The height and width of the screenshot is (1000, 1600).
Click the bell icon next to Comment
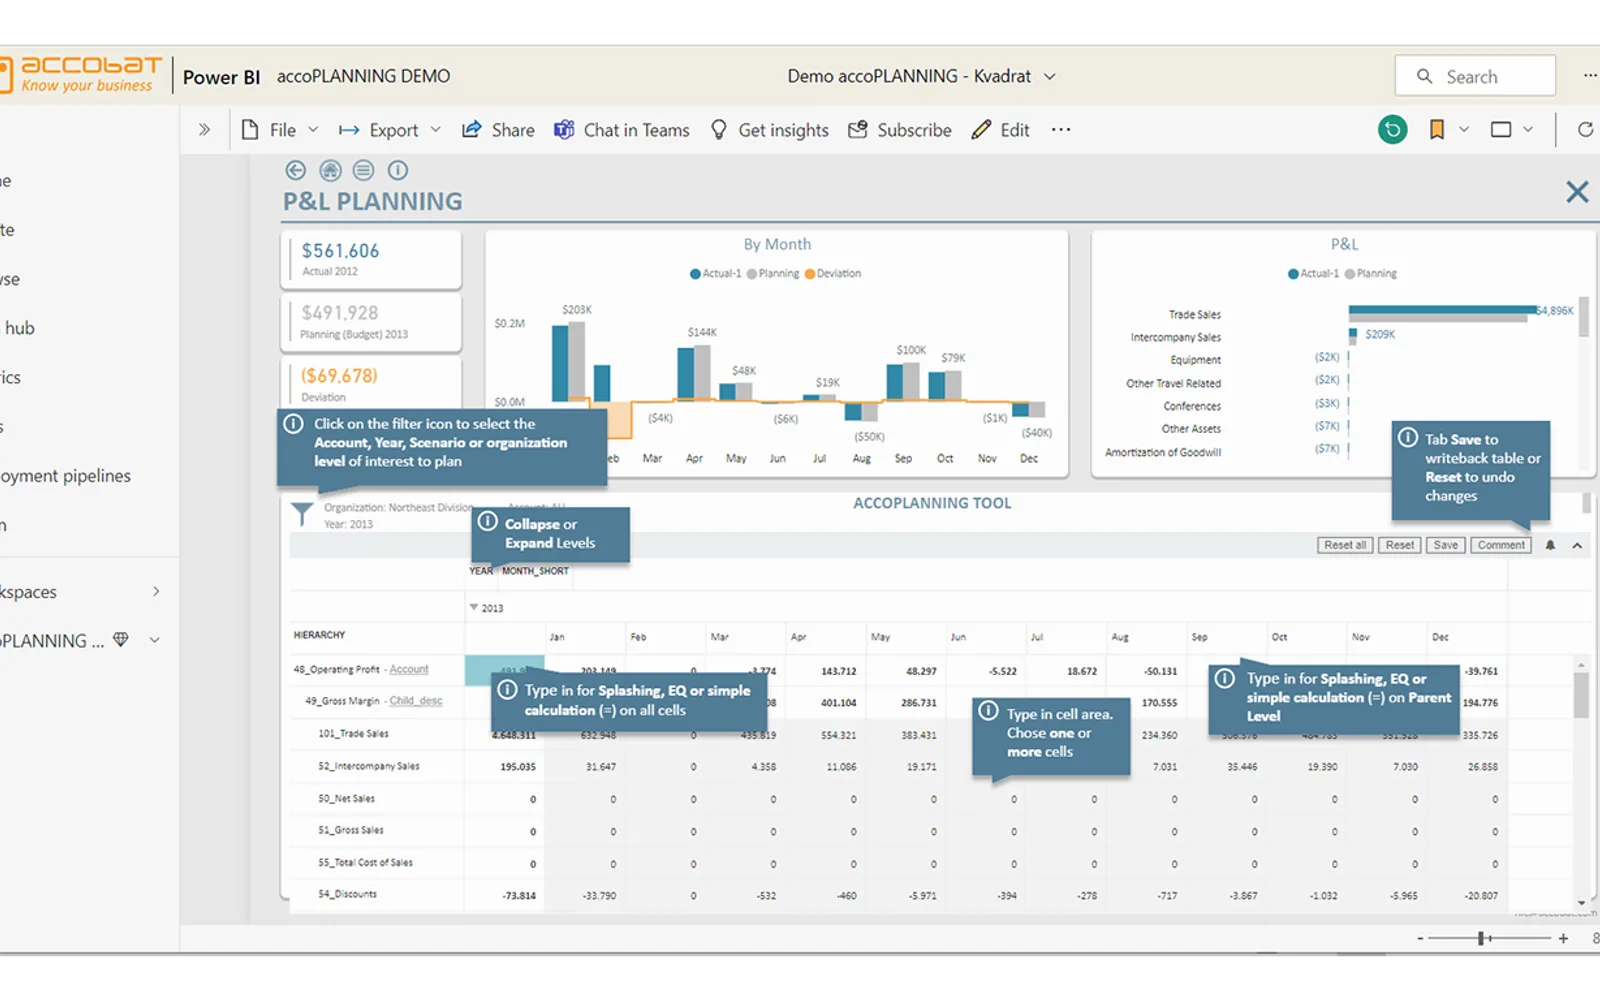(x=1550, y=545)
